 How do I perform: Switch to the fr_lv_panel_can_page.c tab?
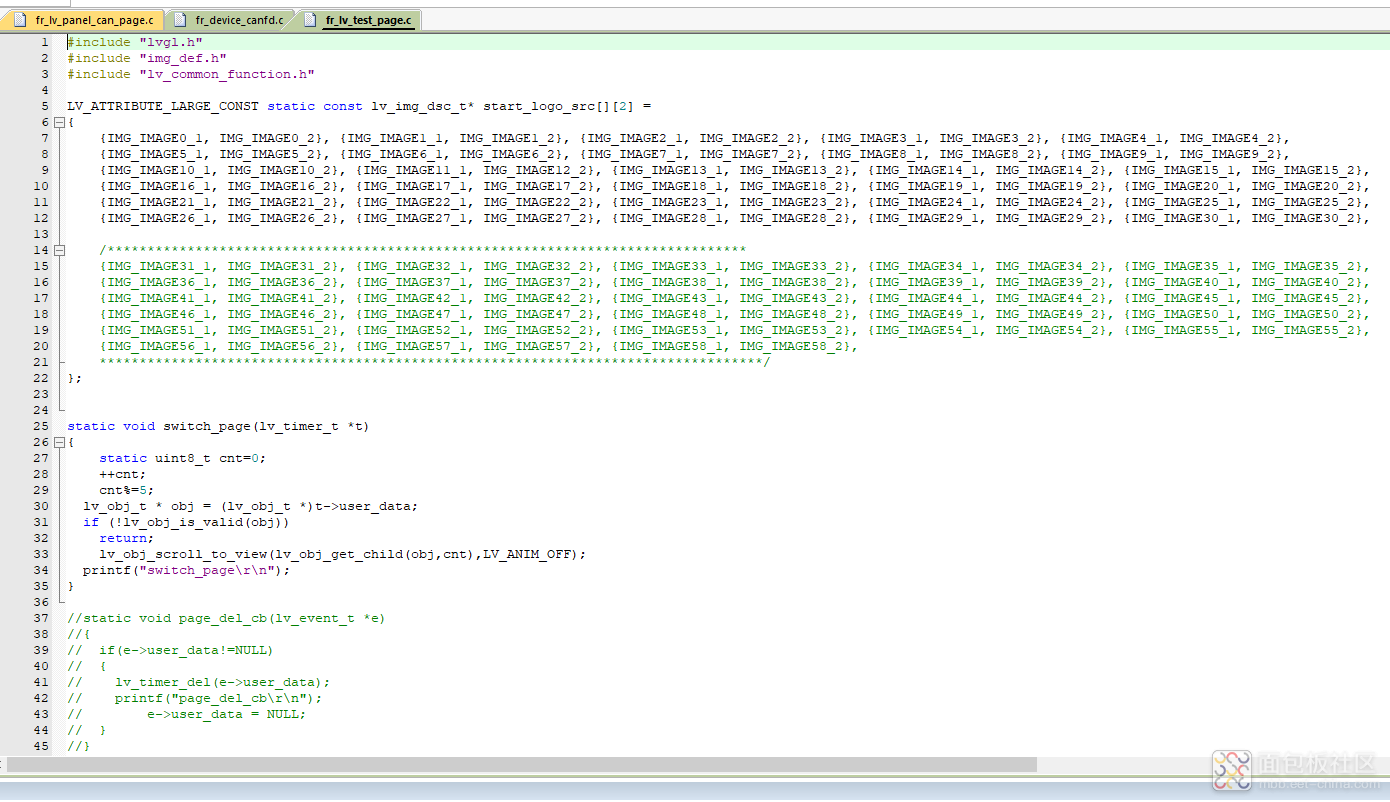tap(84, 20)
